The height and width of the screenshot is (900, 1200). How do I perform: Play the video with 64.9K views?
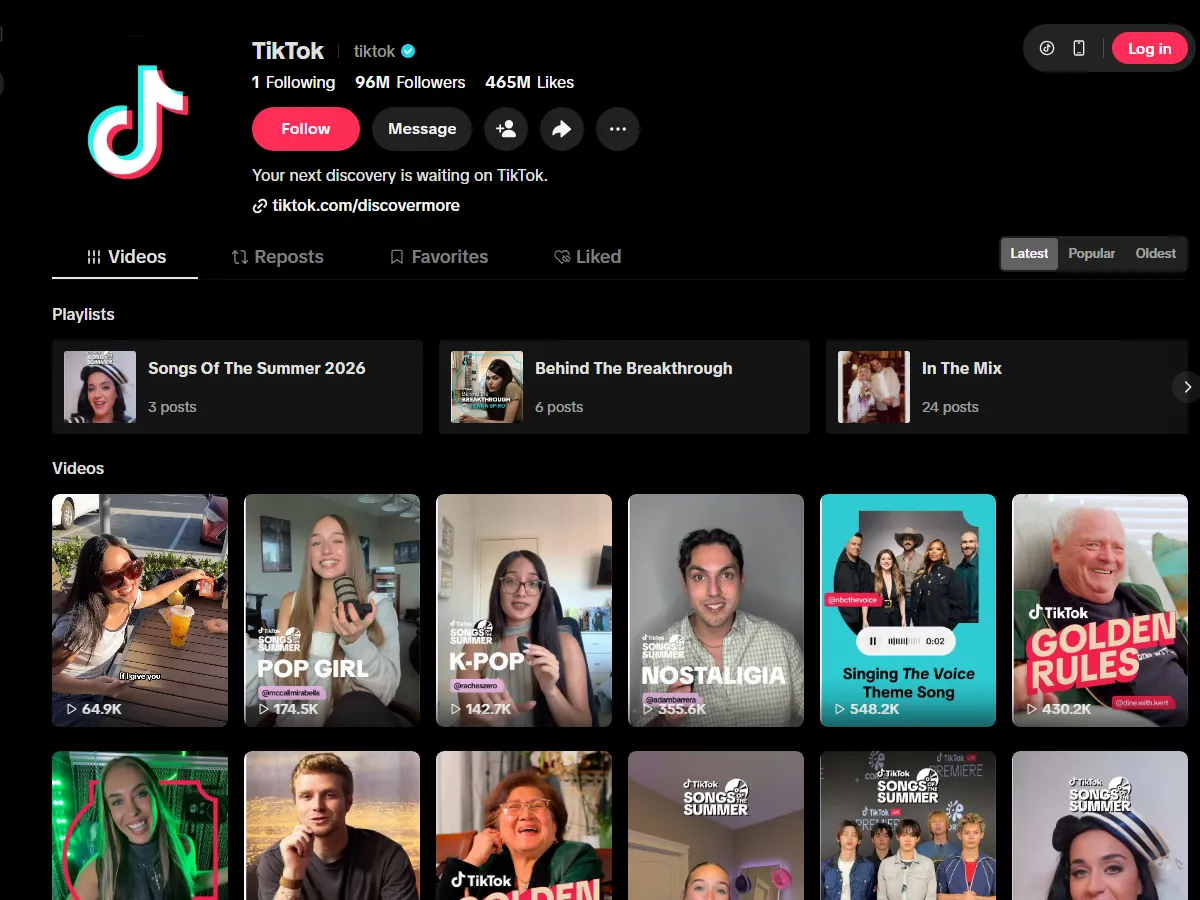[140, 610]
